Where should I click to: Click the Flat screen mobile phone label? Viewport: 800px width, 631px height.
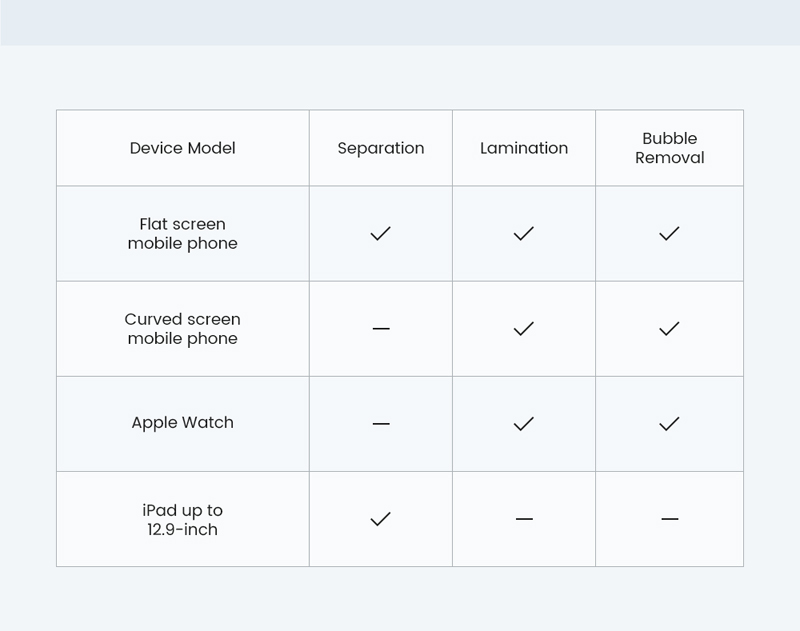pos(183,234)
